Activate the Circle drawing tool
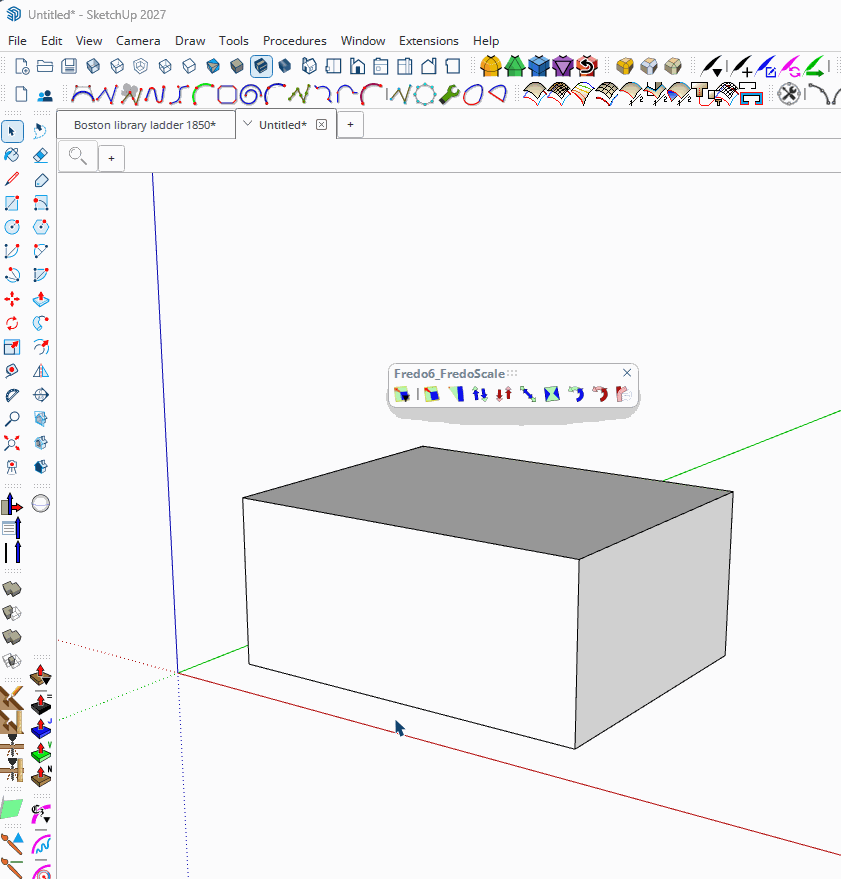The image size is (841, 879). click(12, 227)
